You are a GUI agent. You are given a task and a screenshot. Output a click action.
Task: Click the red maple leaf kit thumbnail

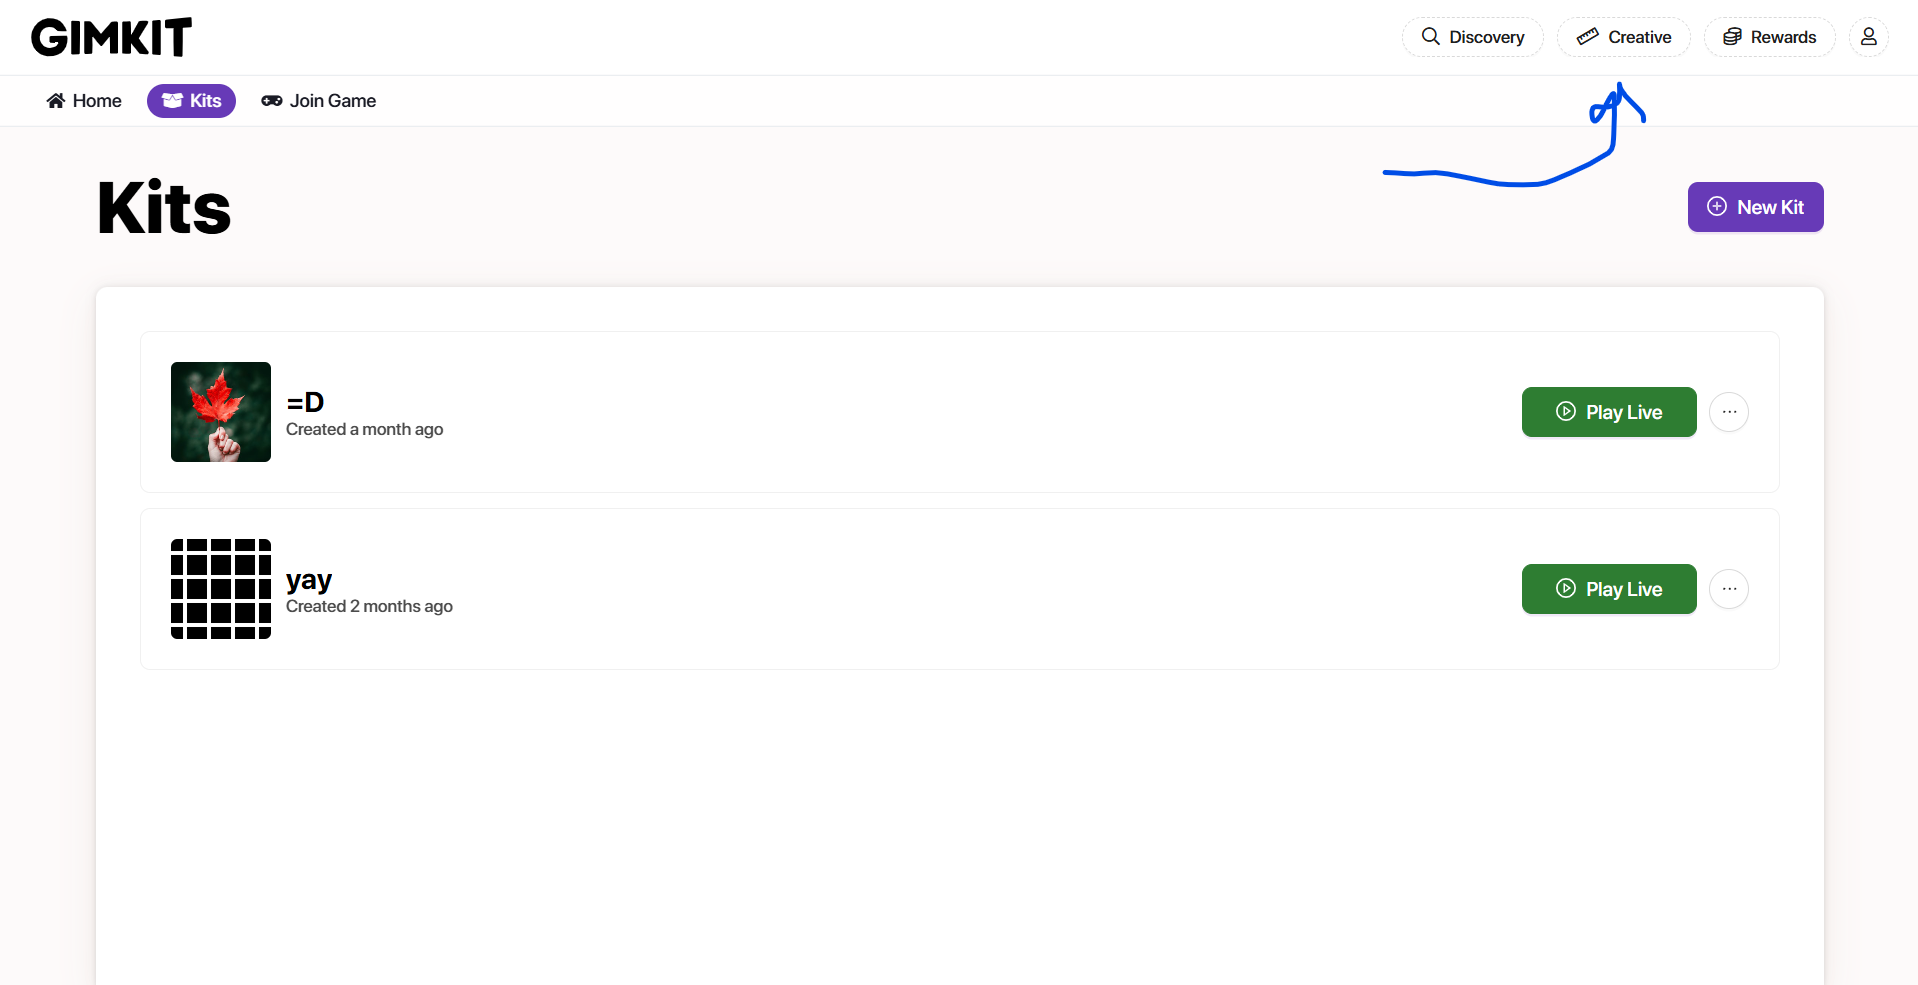pos(220,412)
